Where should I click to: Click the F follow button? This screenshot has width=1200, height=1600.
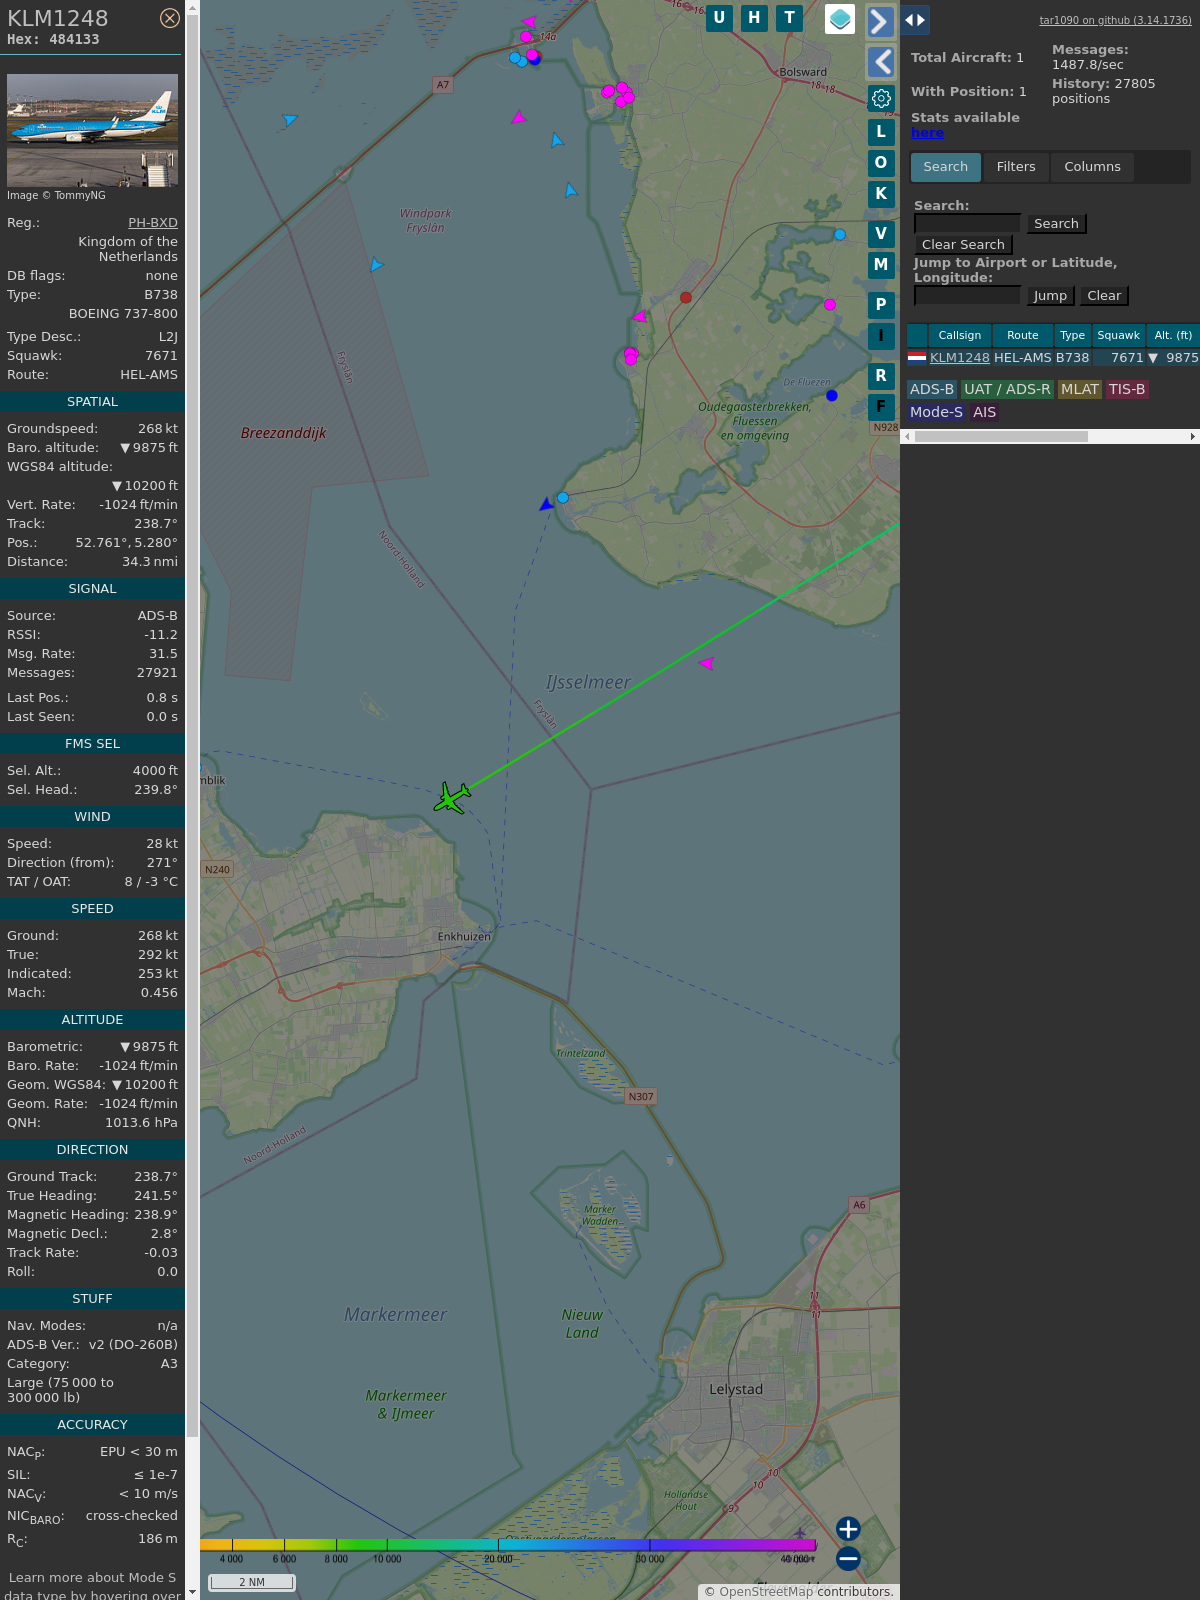pyautogui.click(x=881, y=407)
